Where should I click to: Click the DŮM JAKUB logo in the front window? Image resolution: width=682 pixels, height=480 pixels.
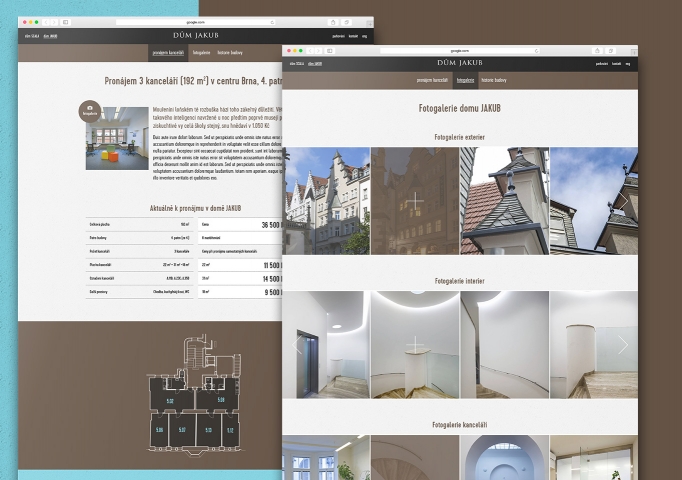[460, 63]
